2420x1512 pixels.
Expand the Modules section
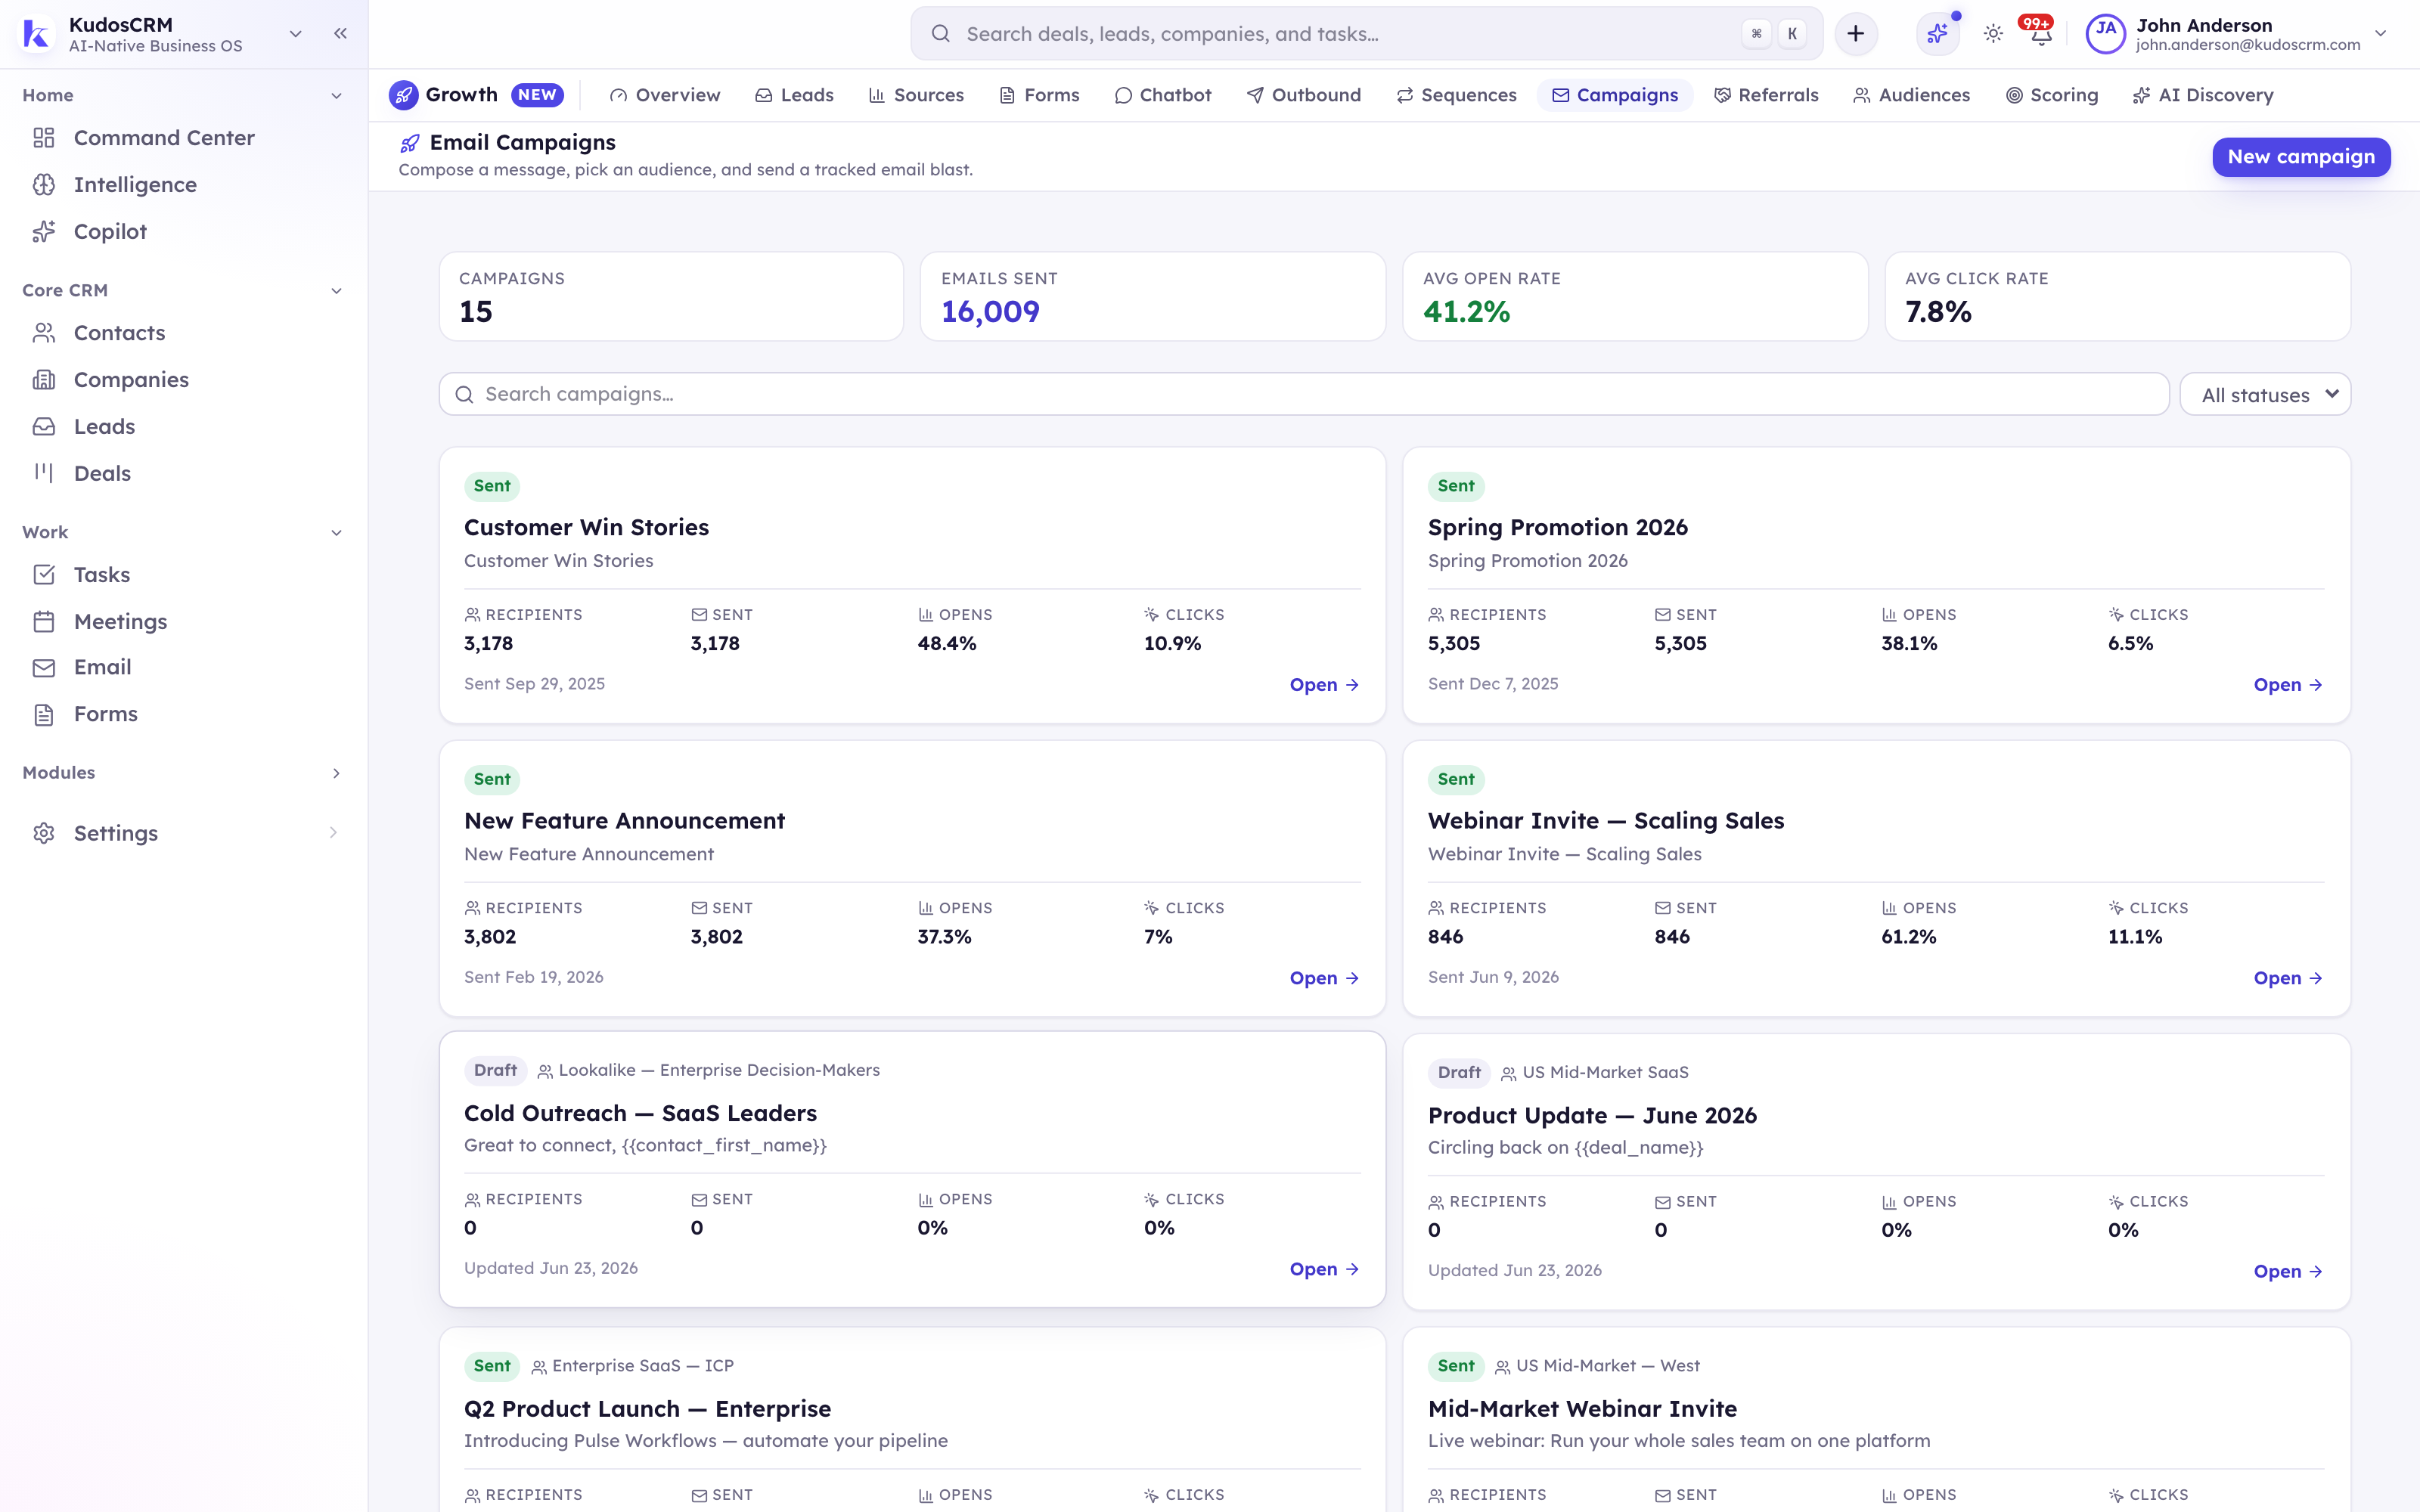(x=336, y=773)
